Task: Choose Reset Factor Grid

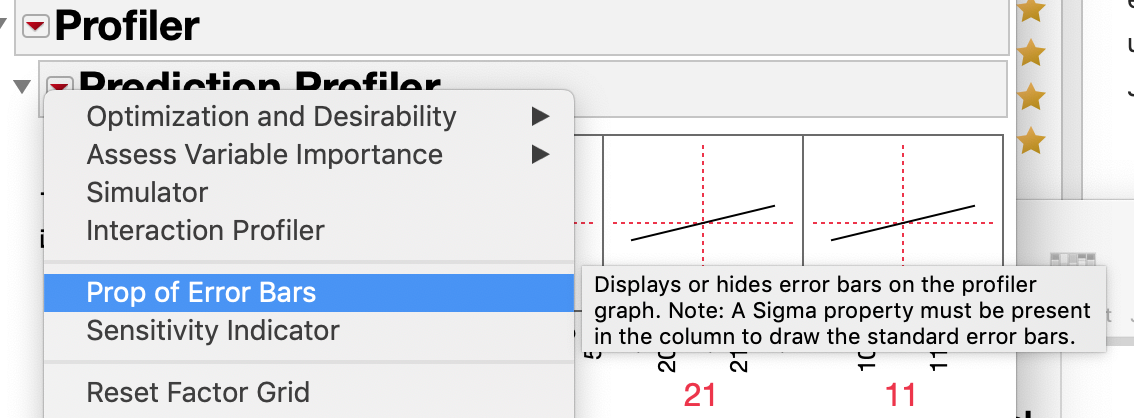Action: pyautogui.click(x=198, y=392)
